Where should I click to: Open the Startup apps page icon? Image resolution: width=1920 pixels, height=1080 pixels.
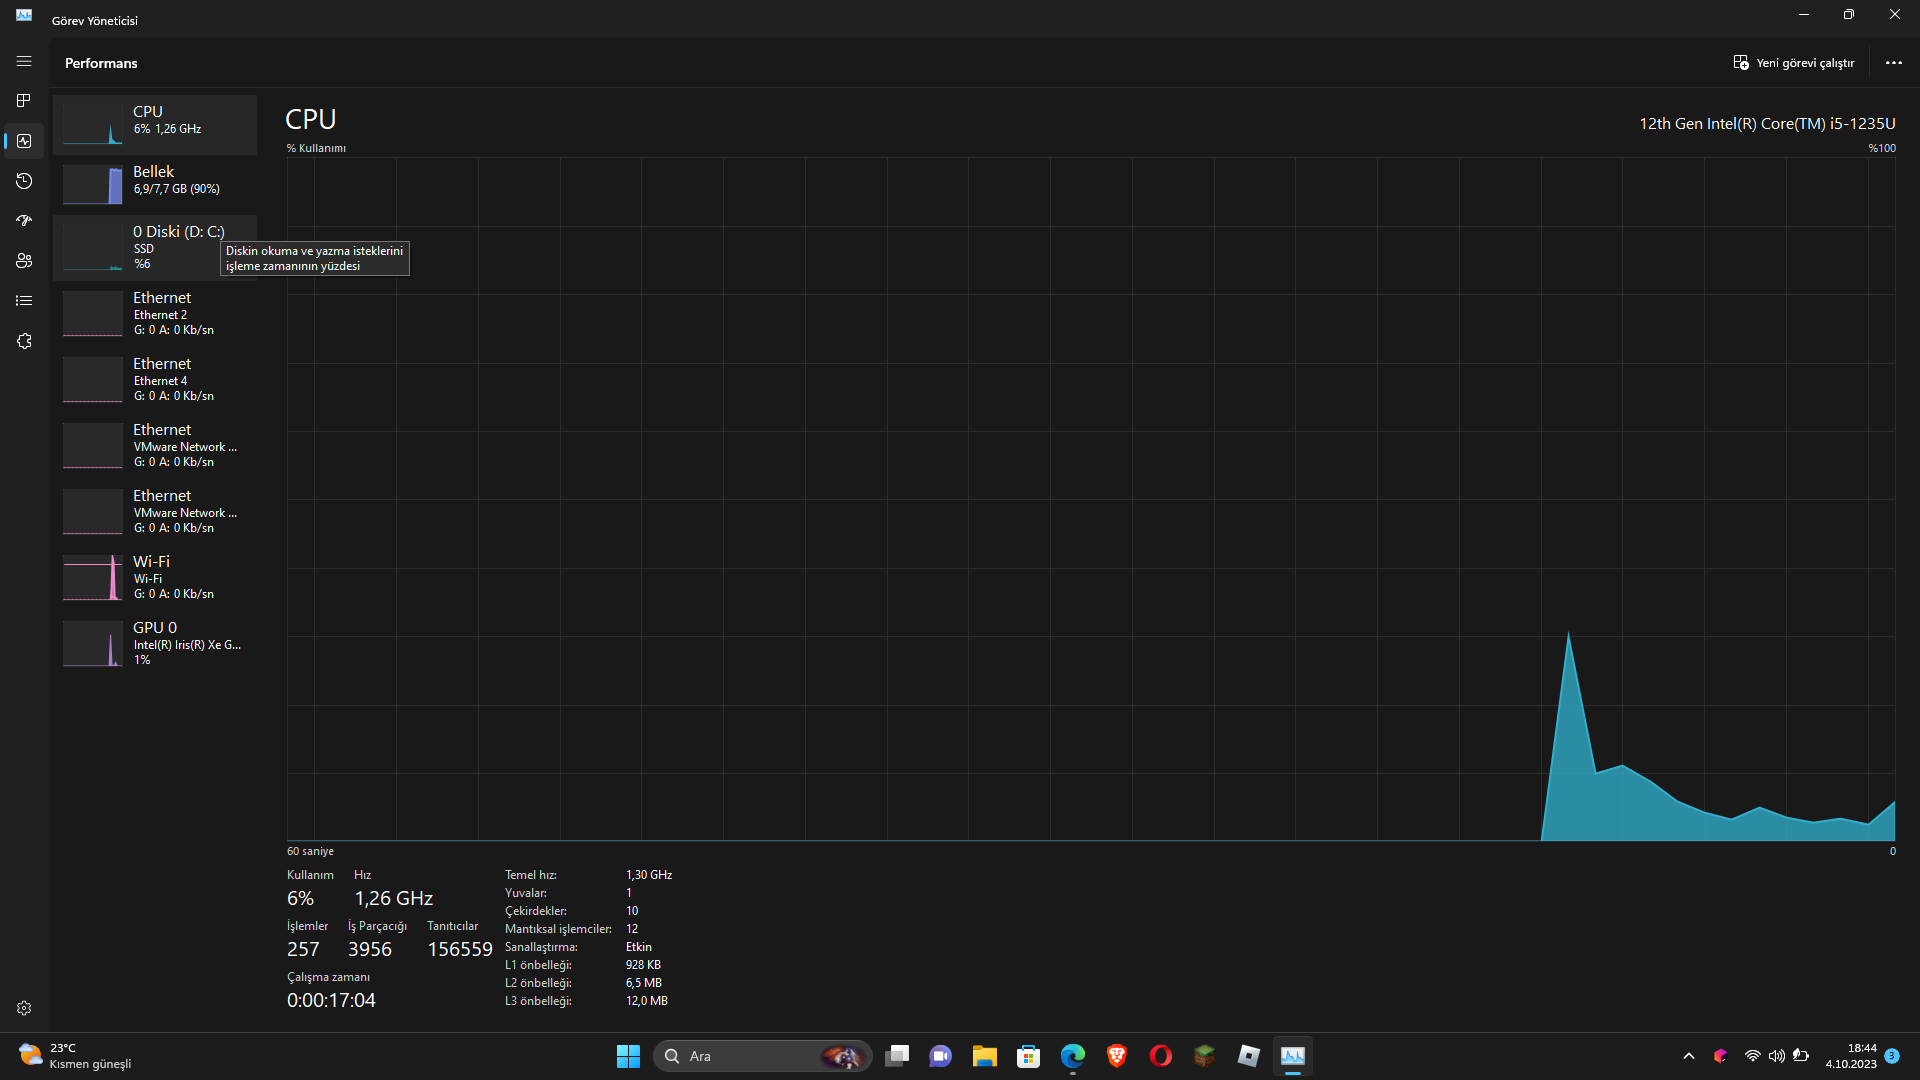(x=24, y=221)
